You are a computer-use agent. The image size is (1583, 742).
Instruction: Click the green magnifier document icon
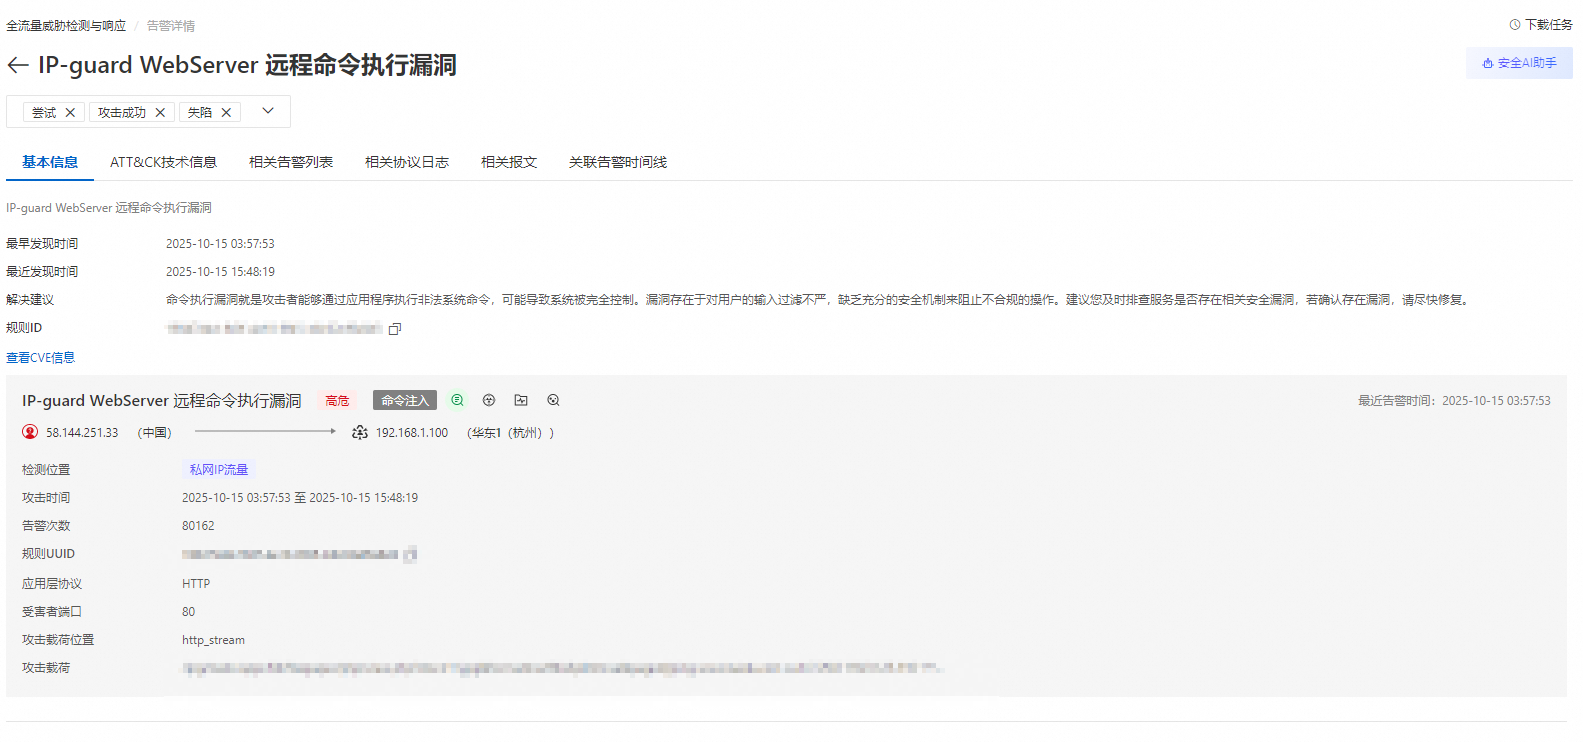[x=457, y=400]
